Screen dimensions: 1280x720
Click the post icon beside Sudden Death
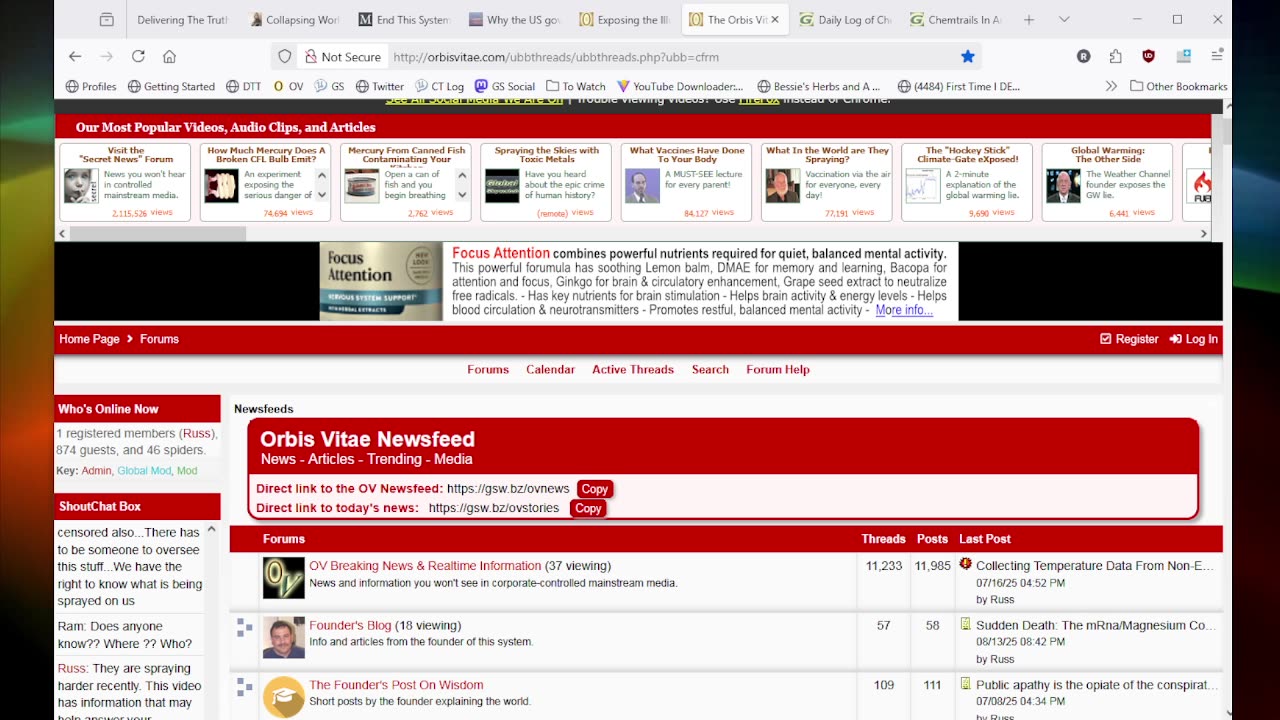pos(965,625)
